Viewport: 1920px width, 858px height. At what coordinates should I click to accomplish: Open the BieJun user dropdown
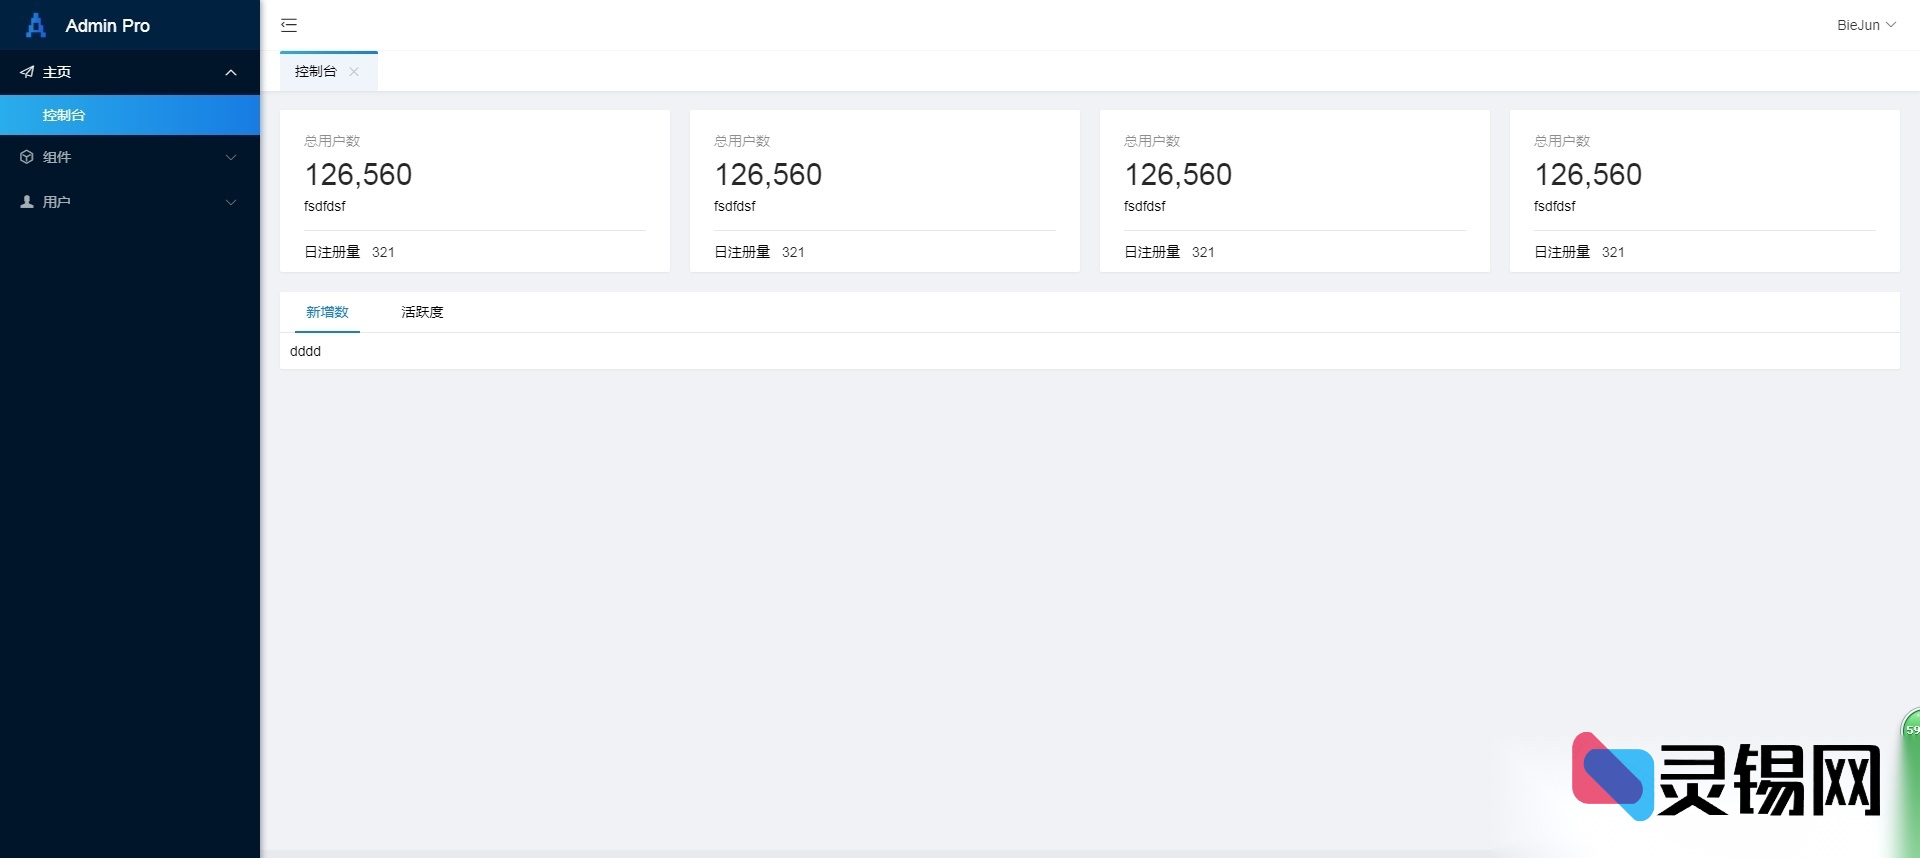click(1865, 25)
